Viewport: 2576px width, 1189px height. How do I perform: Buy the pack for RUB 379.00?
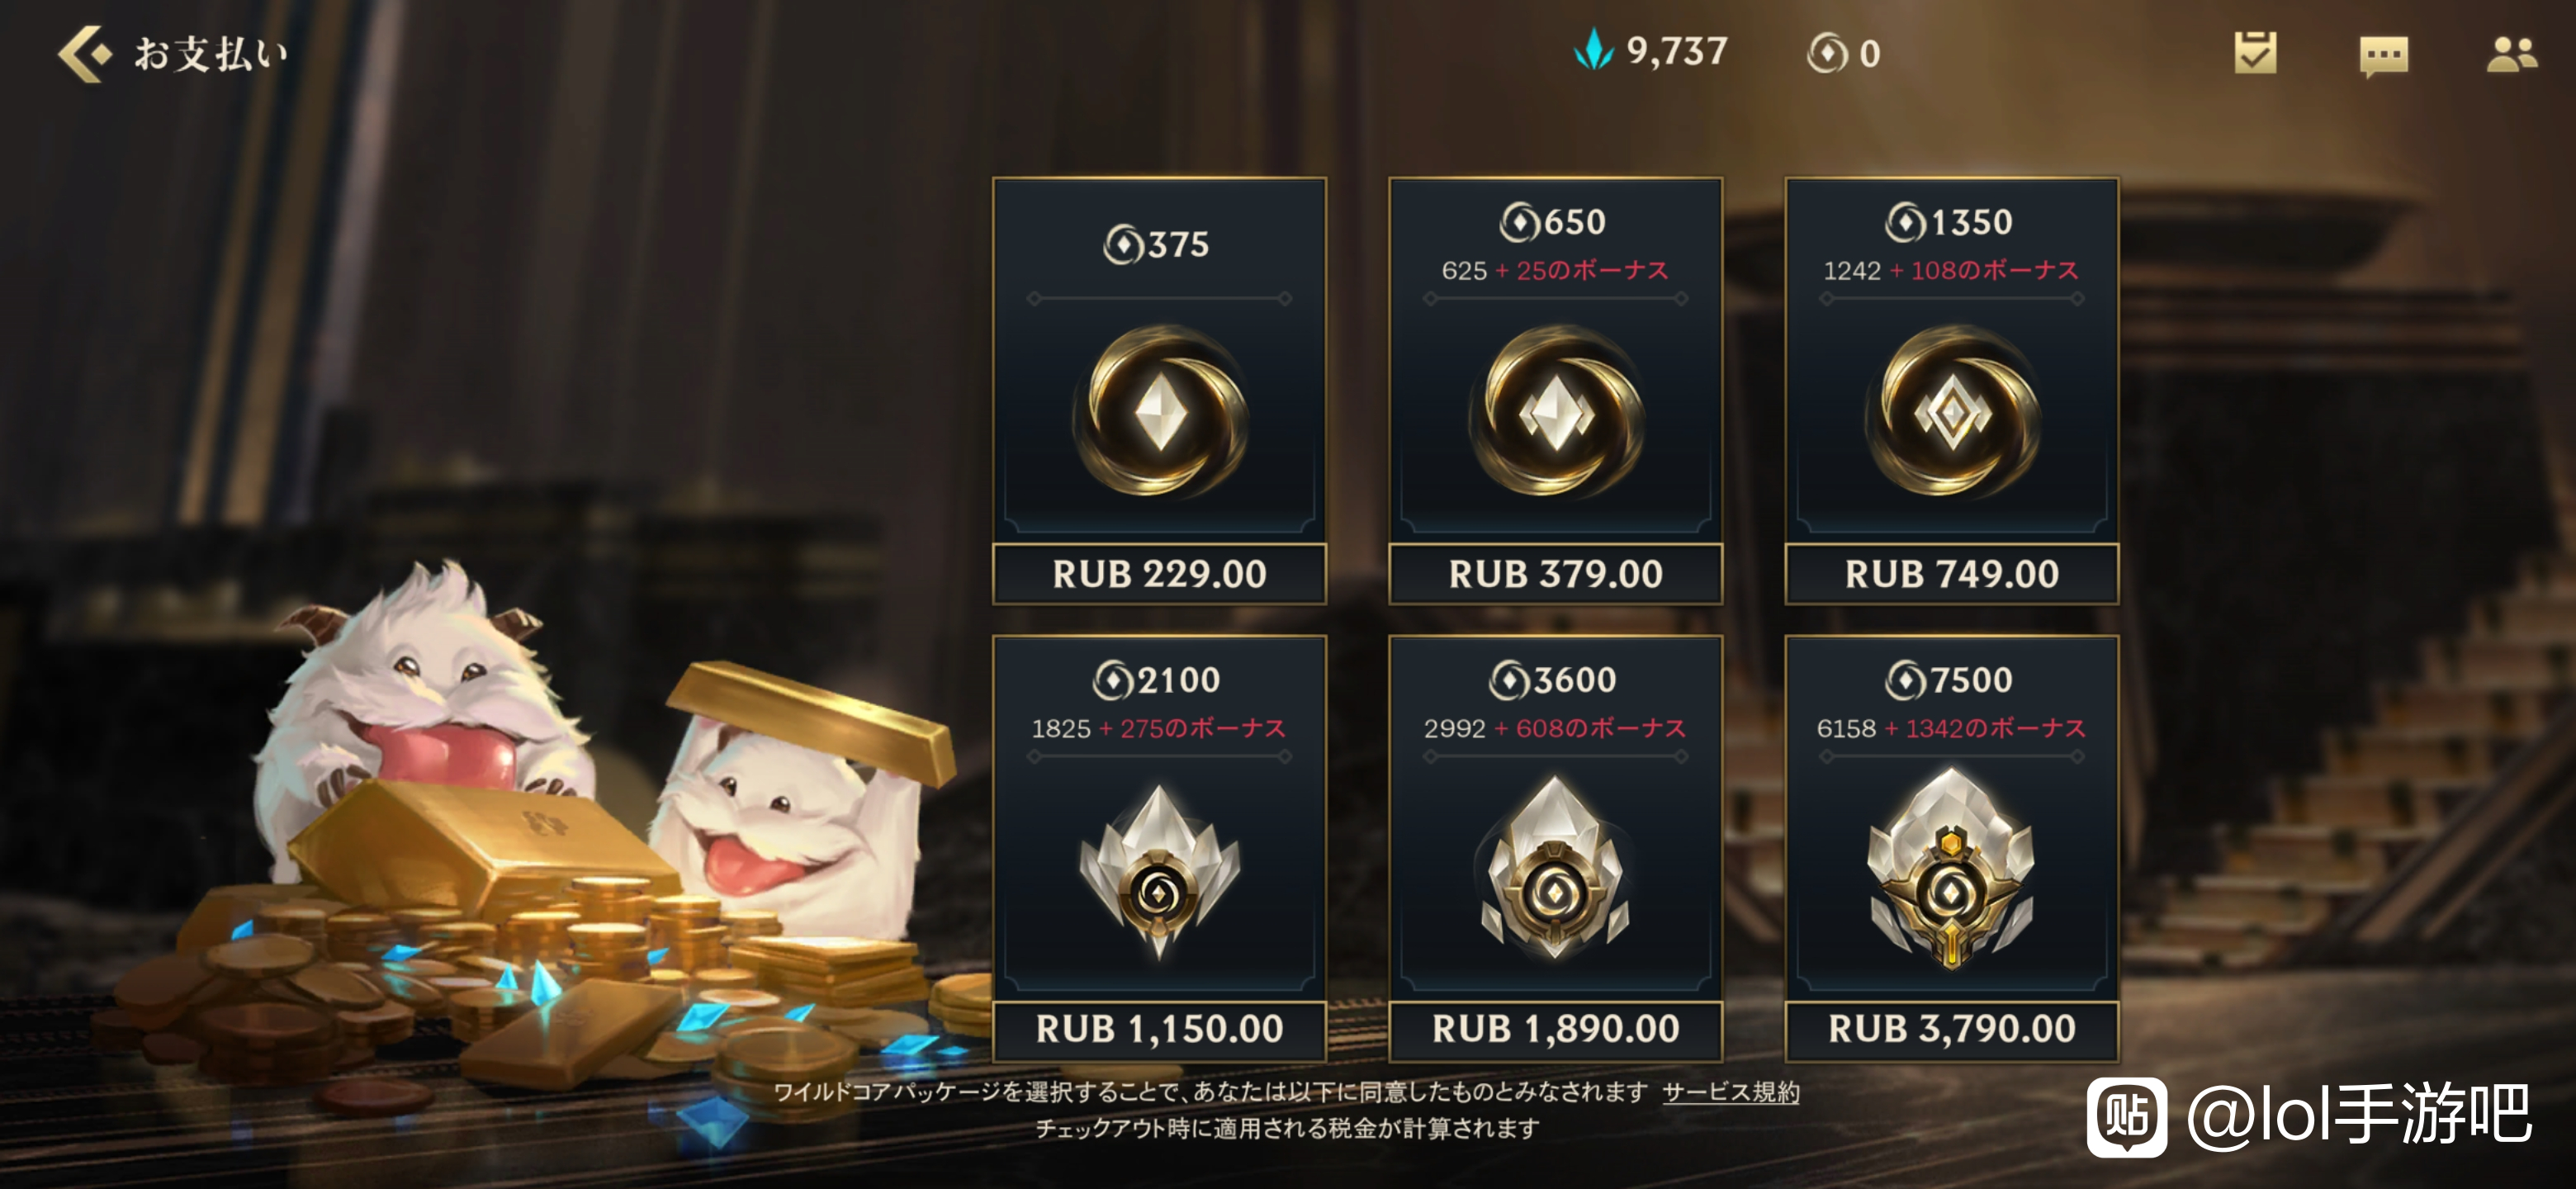pyautogui.click(x=1555, y=574)
